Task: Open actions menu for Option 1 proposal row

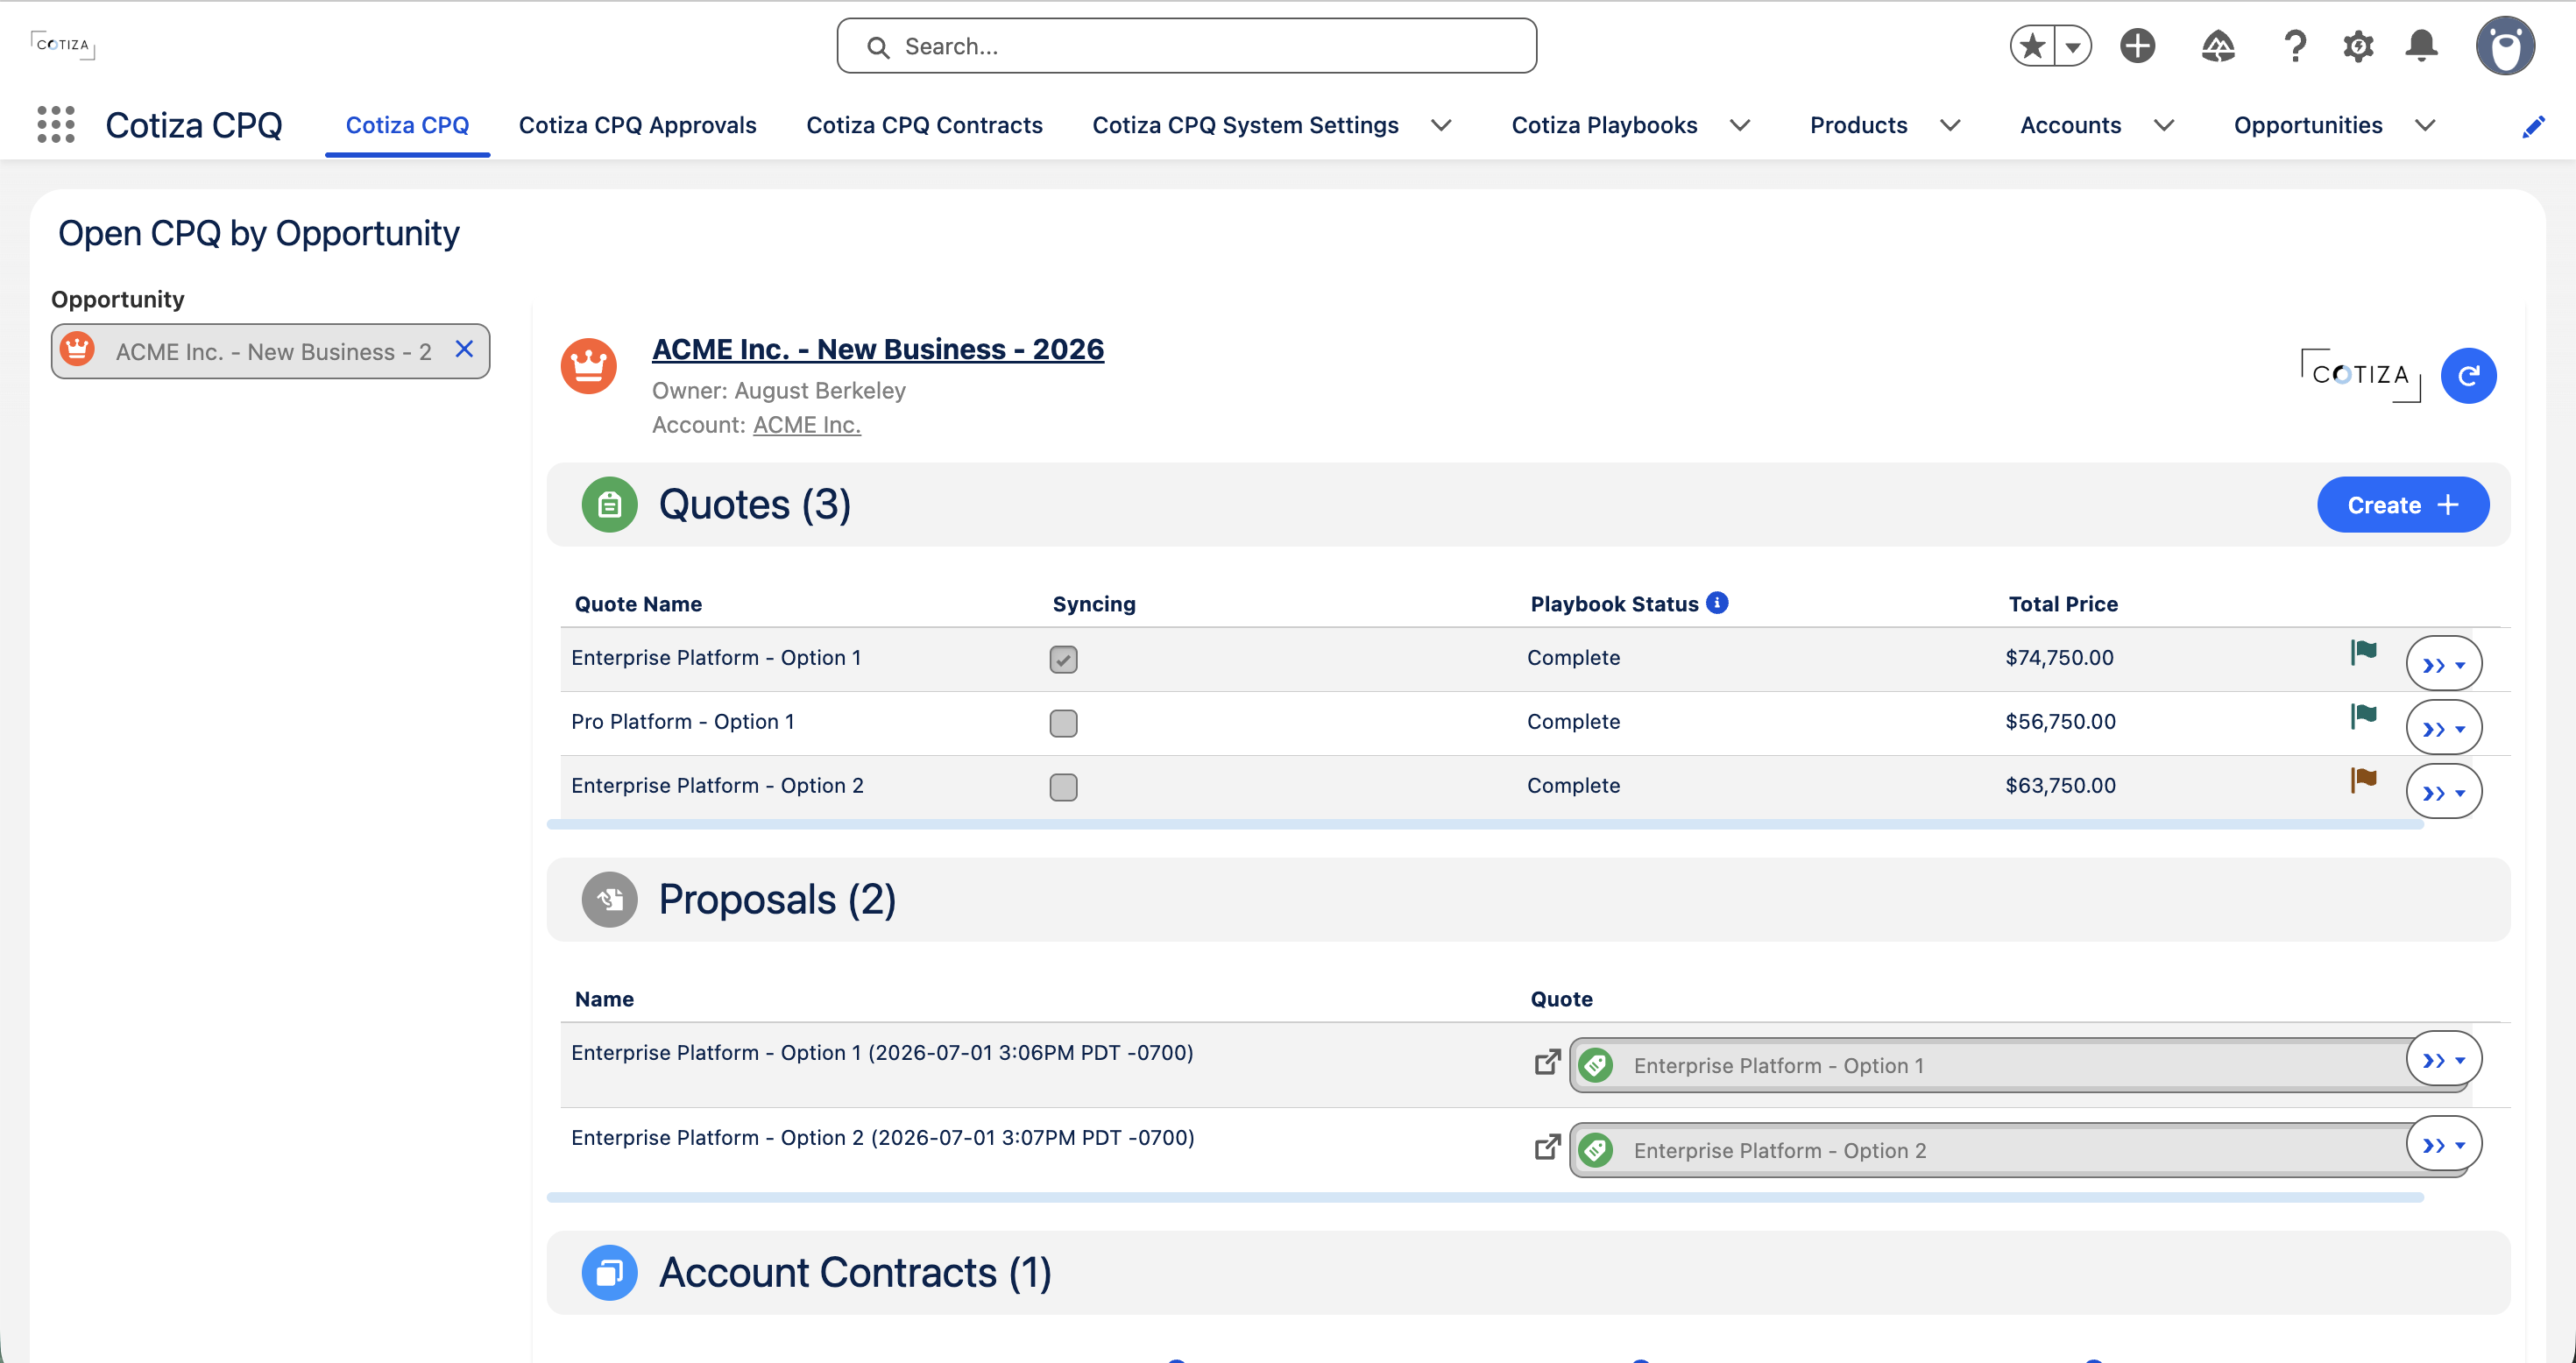Action: coord(2443,1059)
